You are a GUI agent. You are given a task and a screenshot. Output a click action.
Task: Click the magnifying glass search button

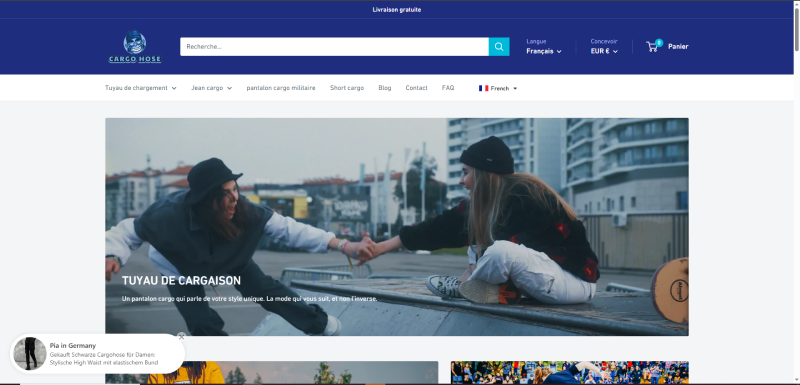click(499, 46)
